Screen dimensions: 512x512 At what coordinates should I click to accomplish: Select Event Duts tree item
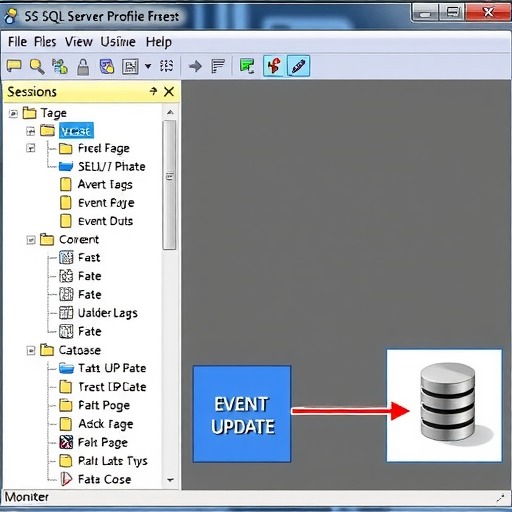105,221
